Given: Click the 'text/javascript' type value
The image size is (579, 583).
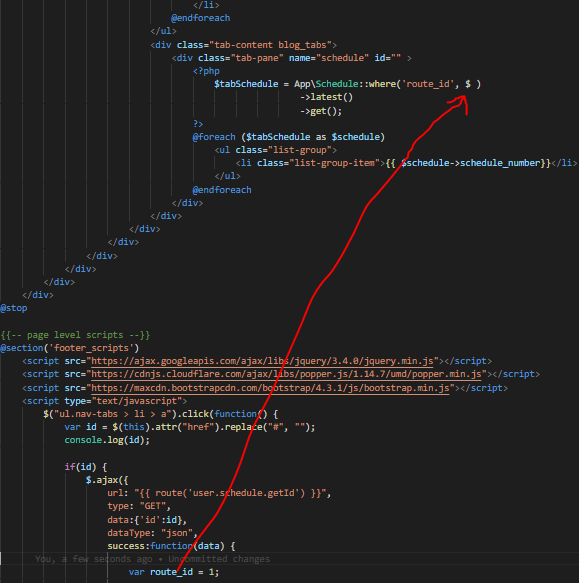Looking at the screenshot, I should coord(137,401).
